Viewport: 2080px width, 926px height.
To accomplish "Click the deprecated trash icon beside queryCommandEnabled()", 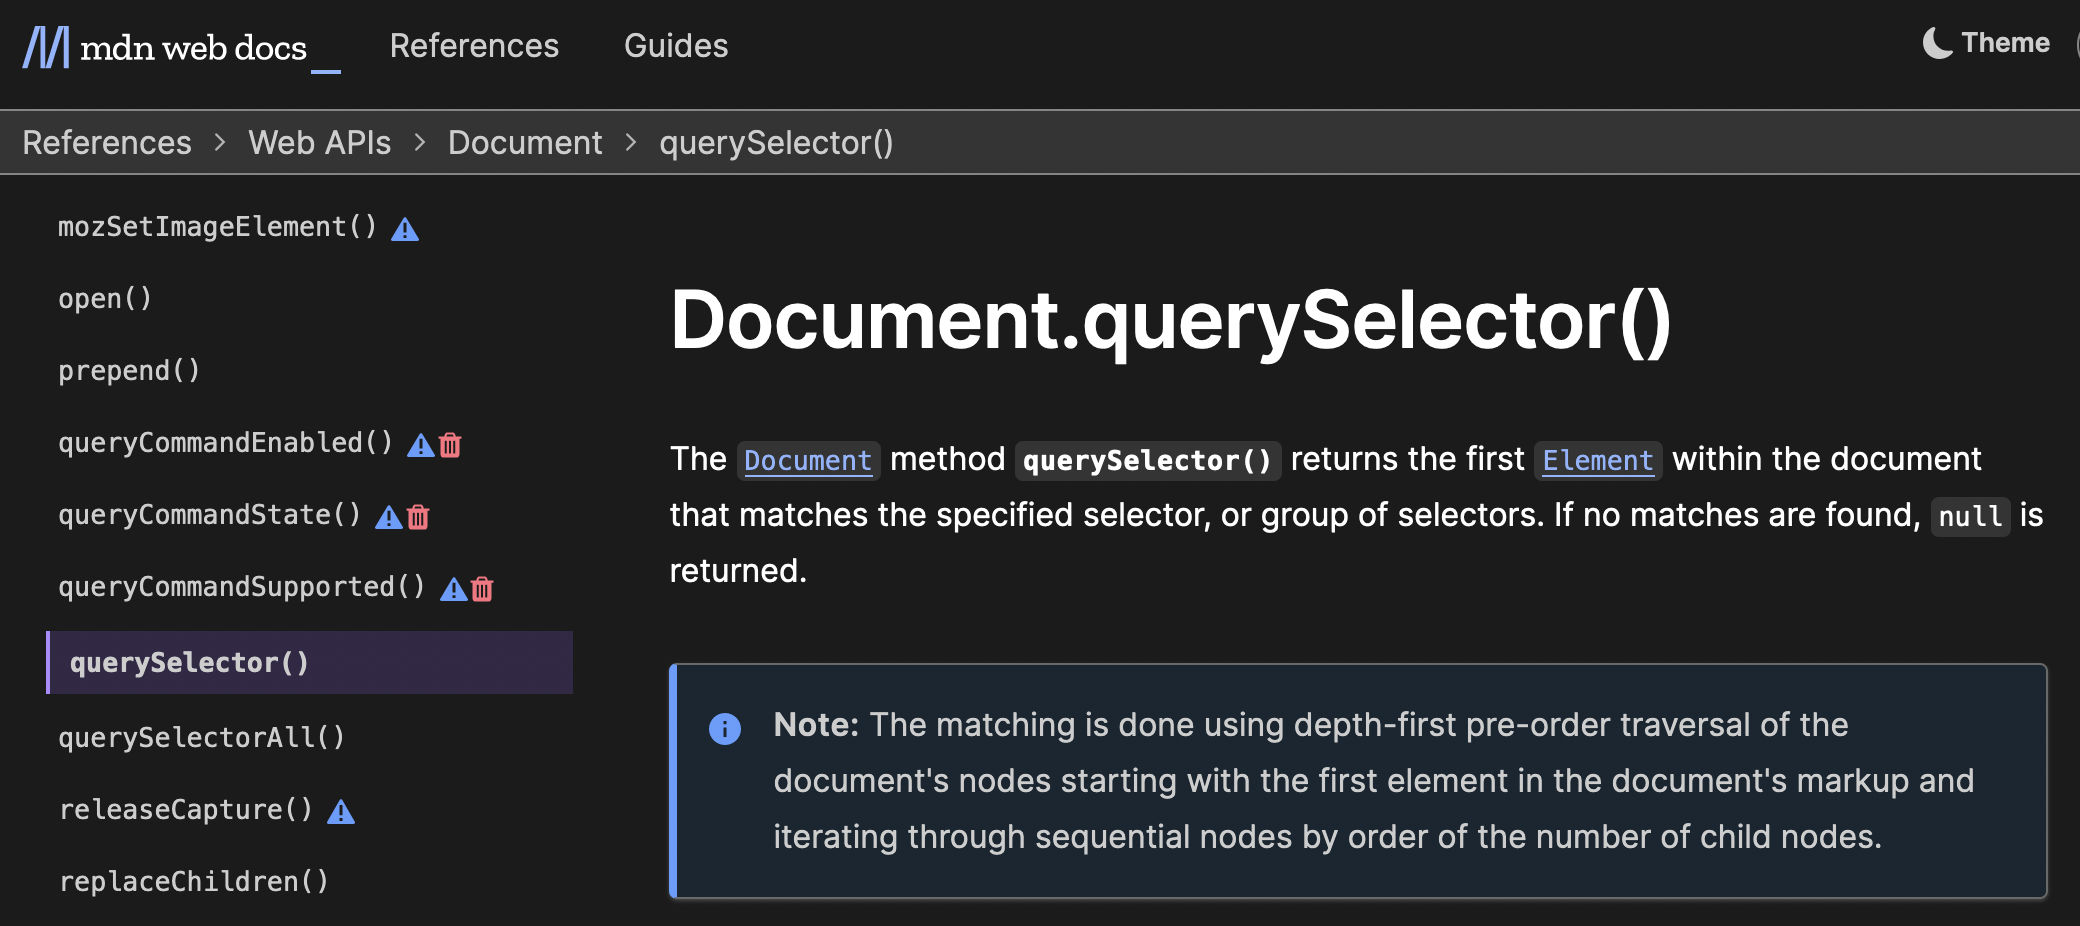I will 450,445.
